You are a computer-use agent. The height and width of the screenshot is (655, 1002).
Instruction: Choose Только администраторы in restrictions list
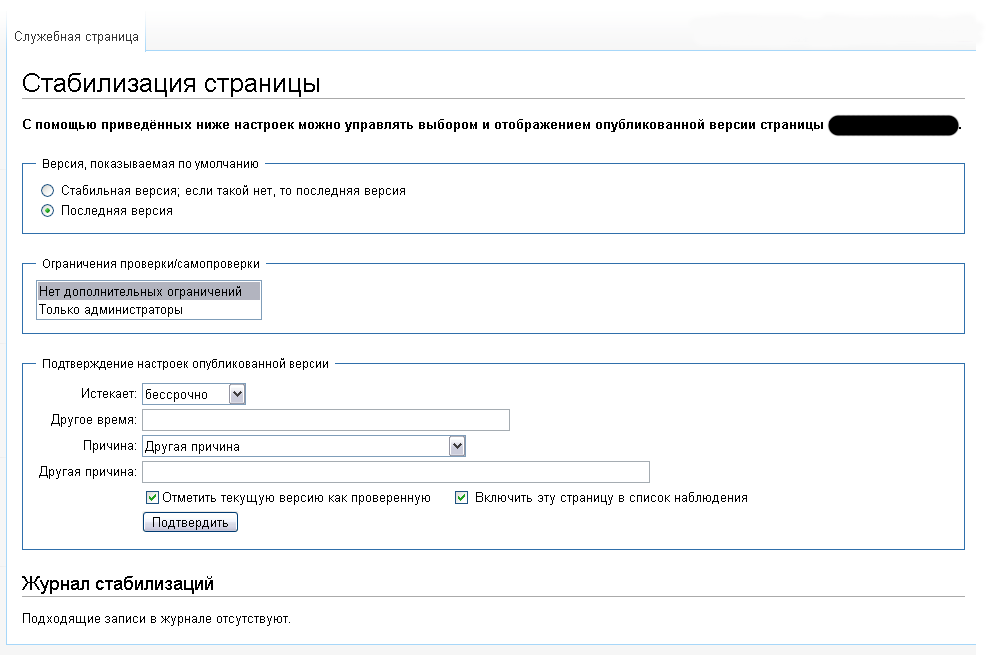(148, 309)
